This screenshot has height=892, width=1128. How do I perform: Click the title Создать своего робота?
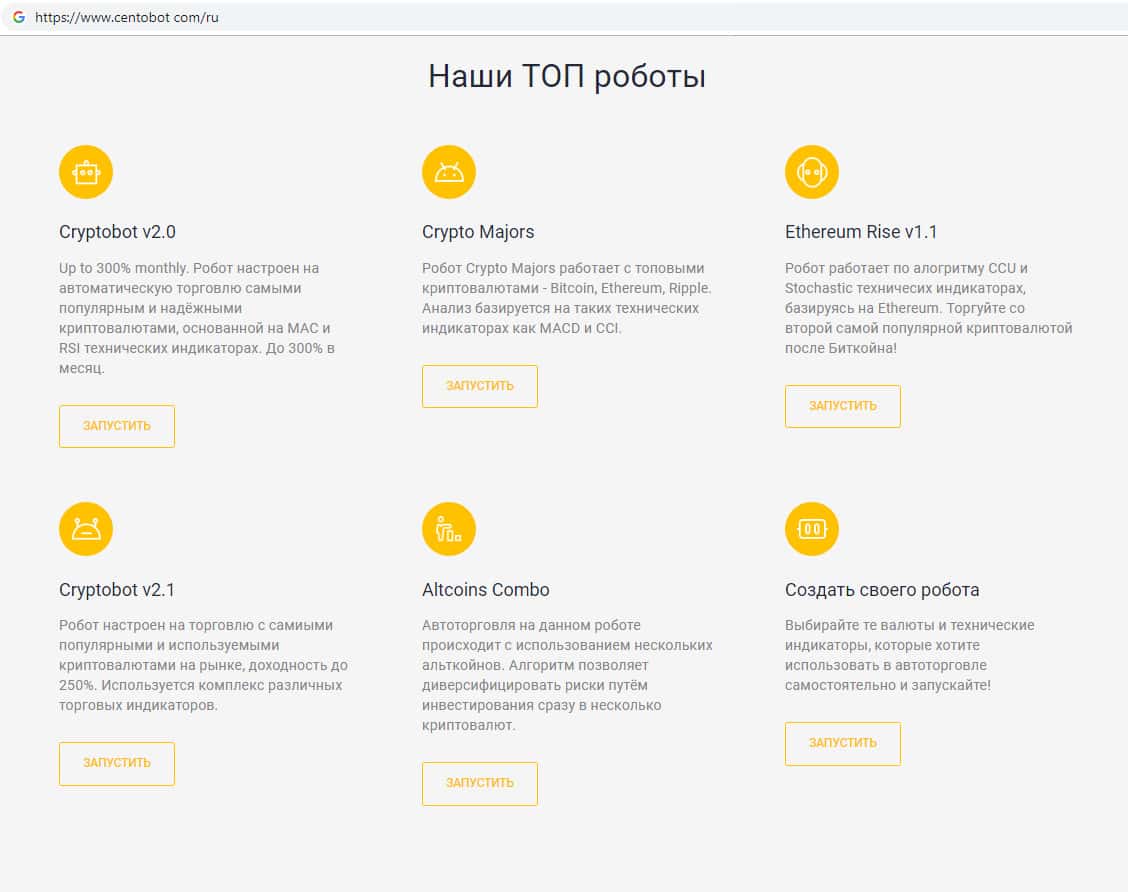[882, 590]
